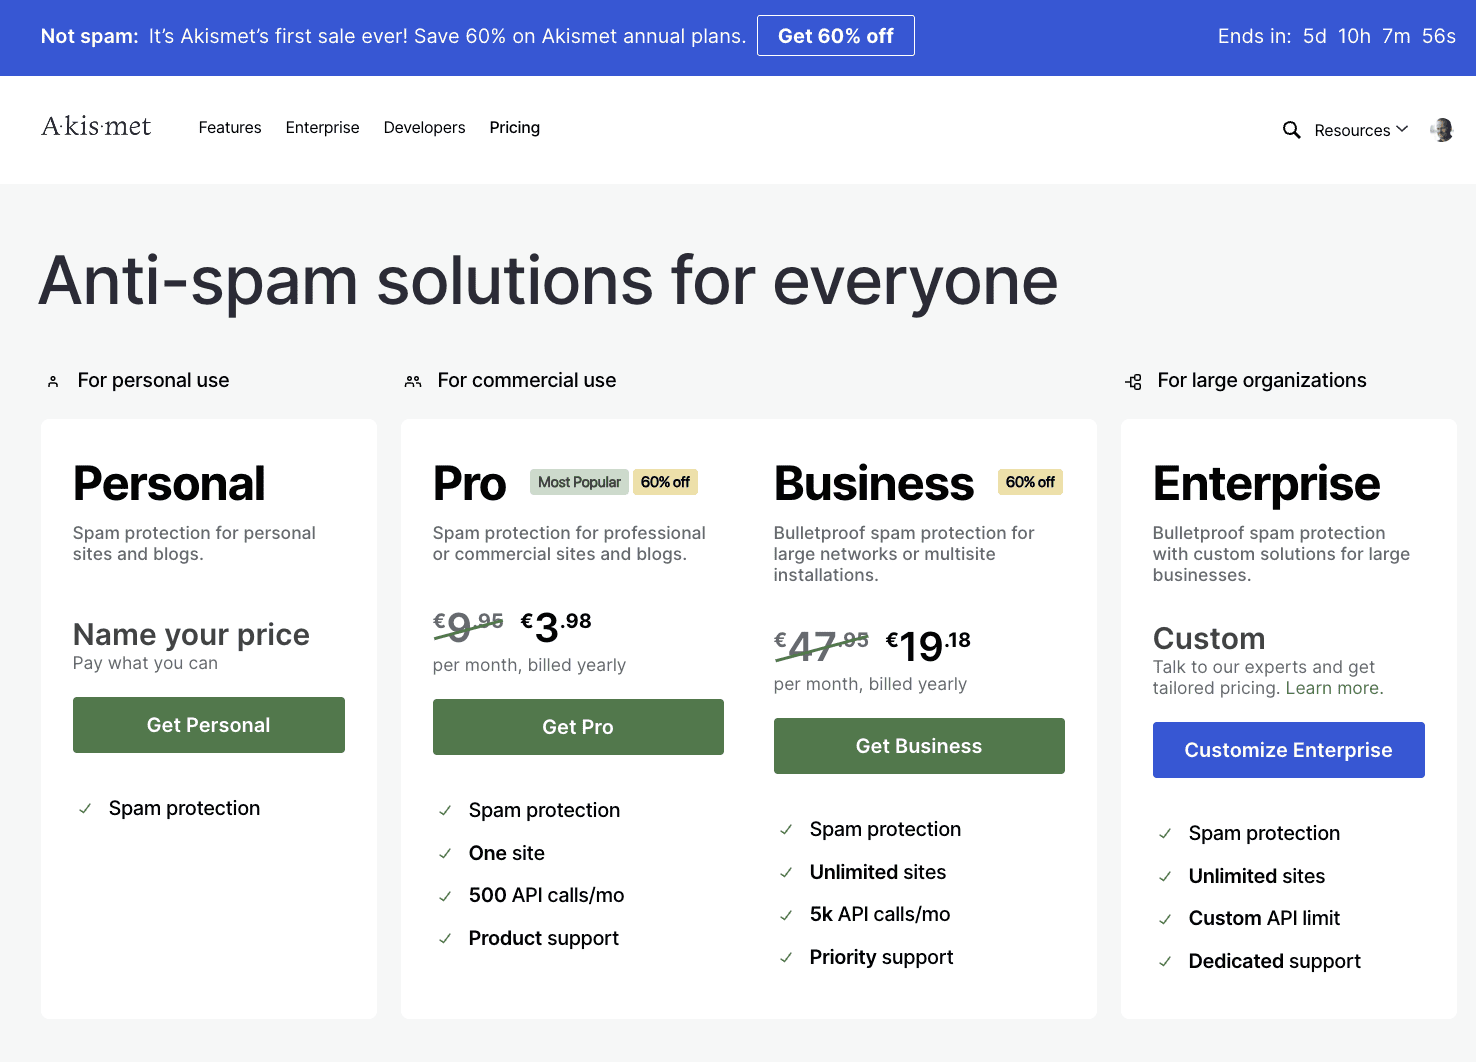Click the Personal plan heading

(169, 484)
